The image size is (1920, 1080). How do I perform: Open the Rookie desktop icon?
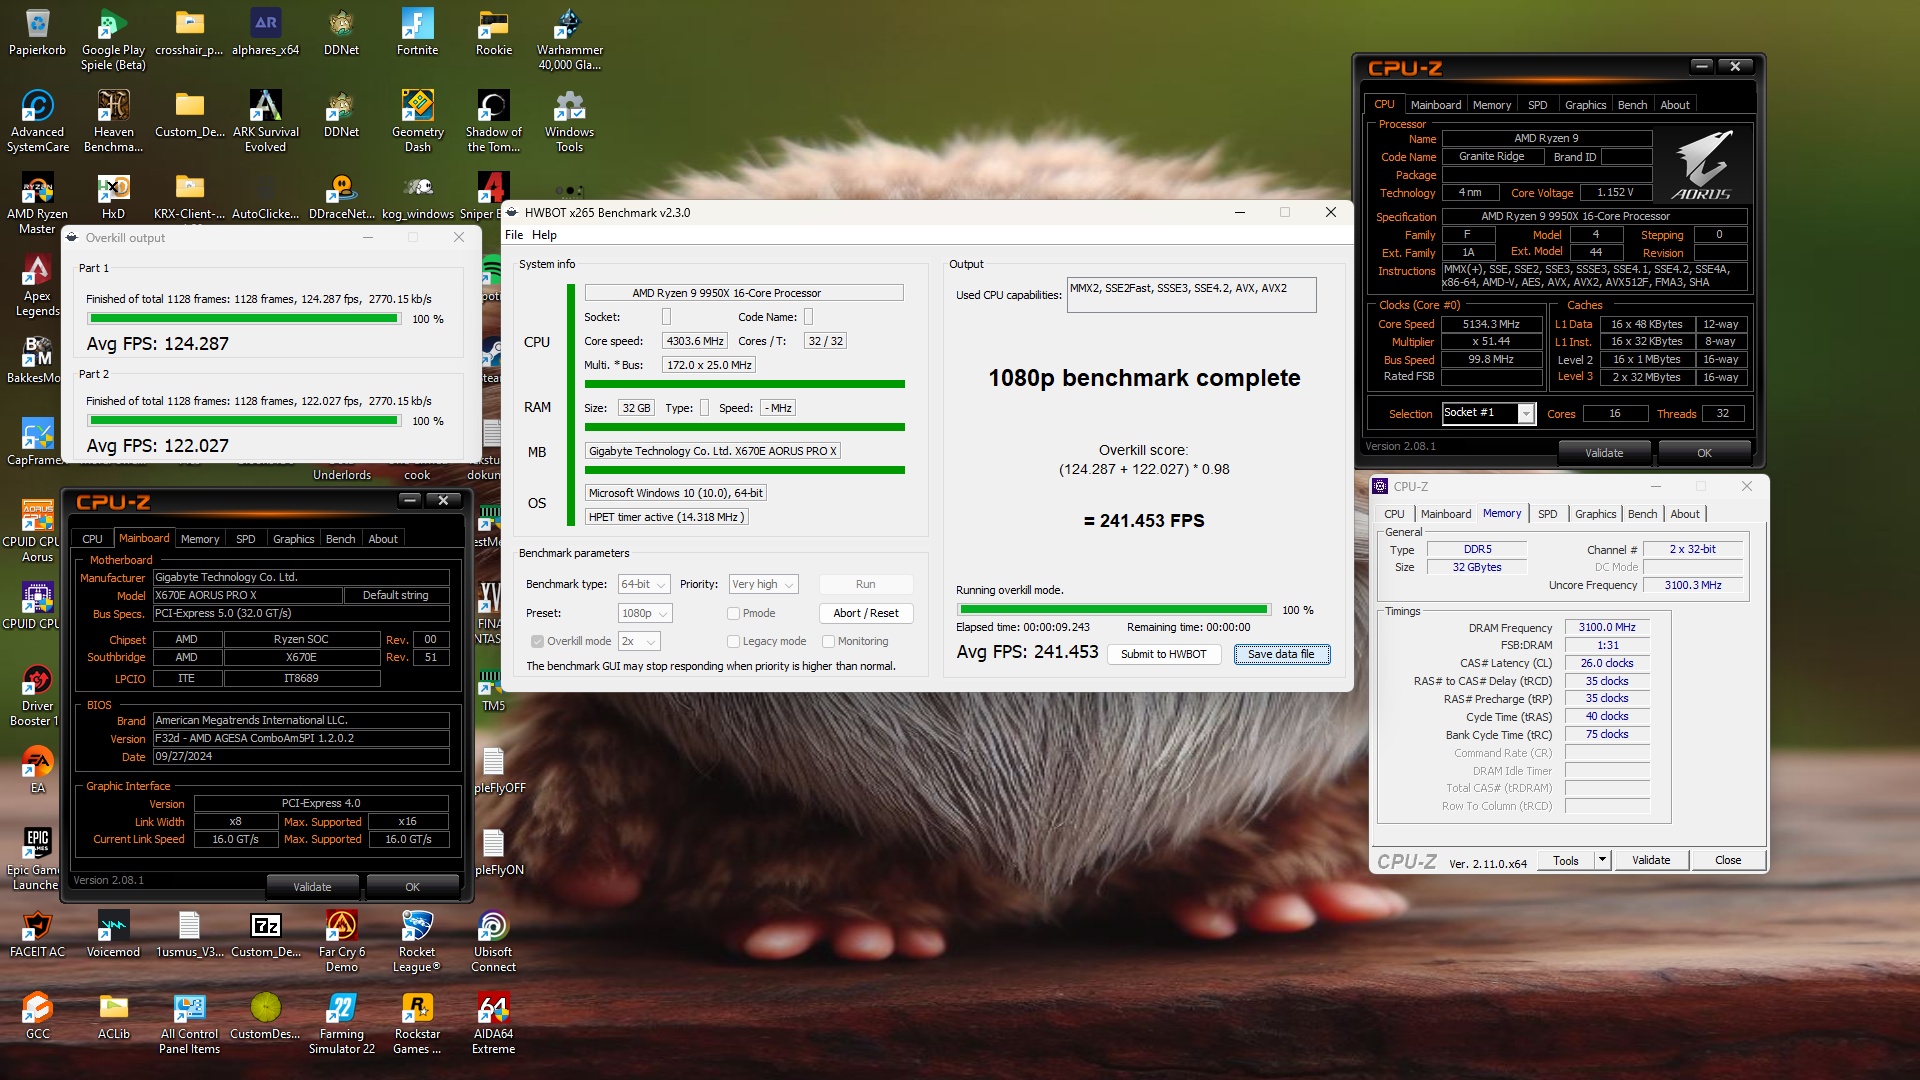point(494,32)
